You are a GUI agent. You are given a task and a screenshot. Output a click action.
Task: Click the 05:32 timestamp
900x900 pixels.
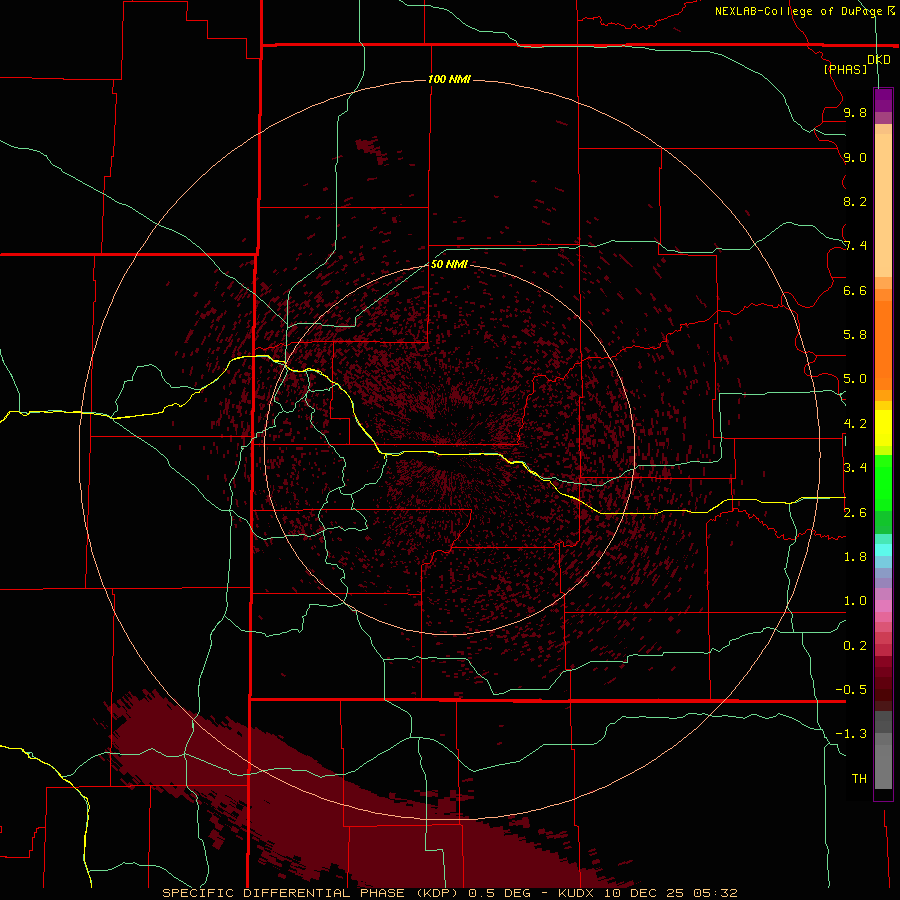point(715,893)
